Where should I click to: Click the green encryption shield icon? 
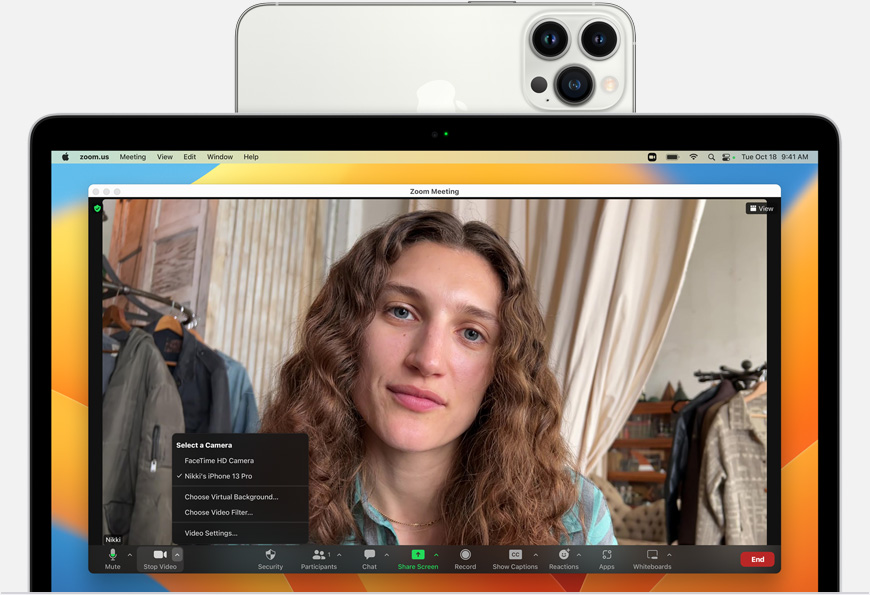point(98,209)
